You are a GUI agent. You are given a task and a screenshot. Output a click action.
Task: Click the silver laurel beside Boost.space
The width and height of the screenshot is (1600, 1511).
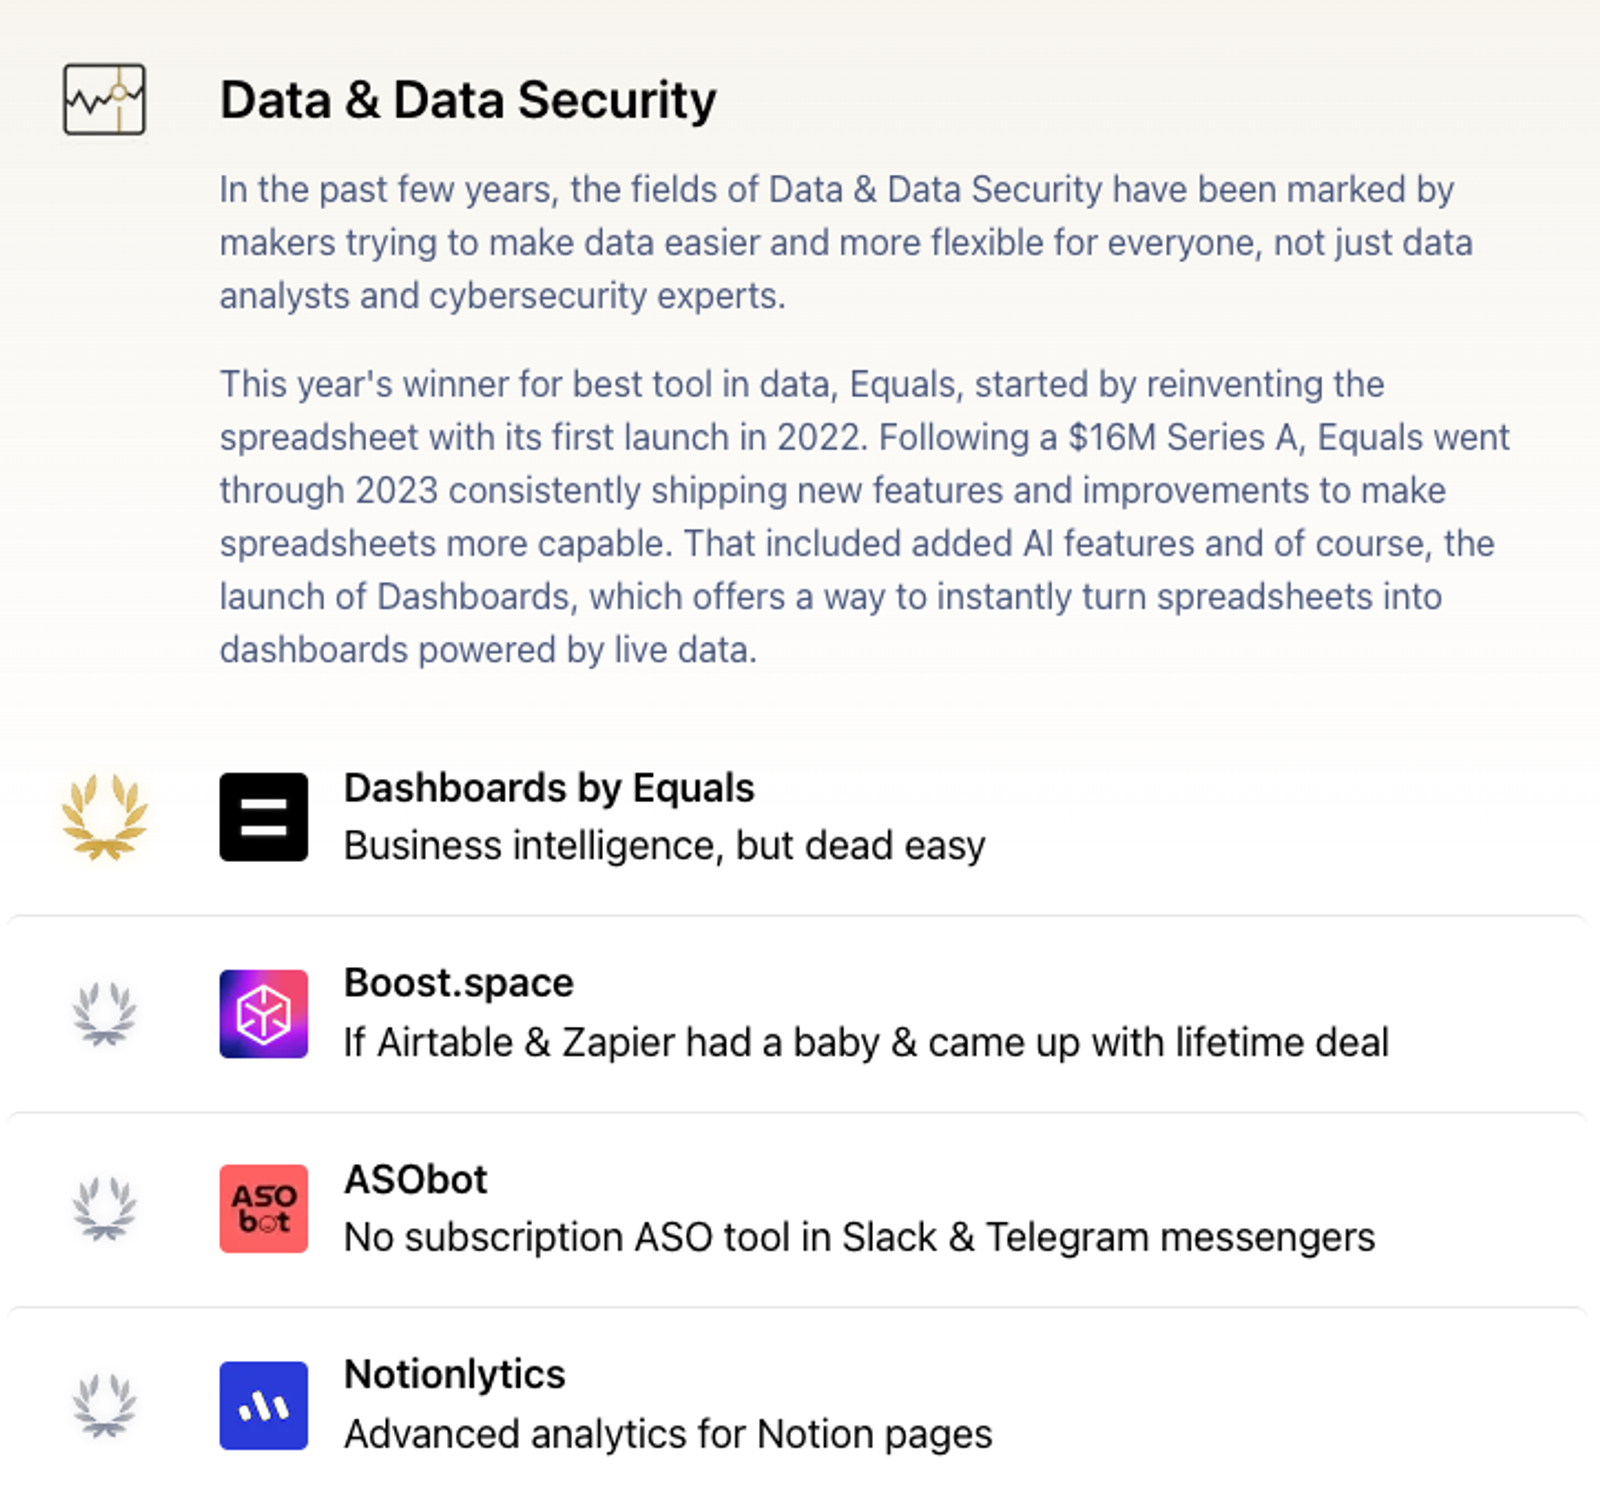click(104, 1013)
